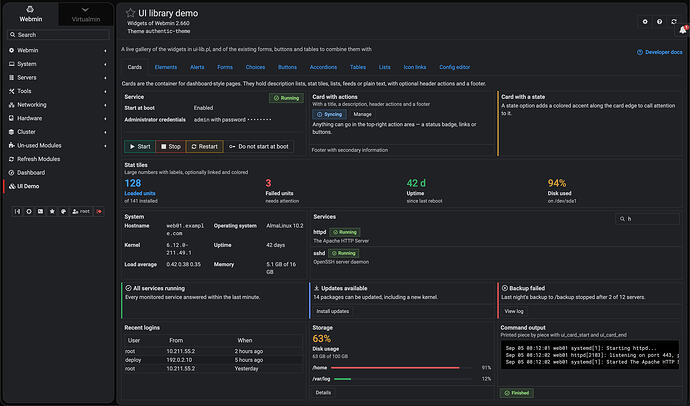Expand the Un-used Modules menu arrow
Viewport: 690px width, 406px height.
[x=105, y=146]
